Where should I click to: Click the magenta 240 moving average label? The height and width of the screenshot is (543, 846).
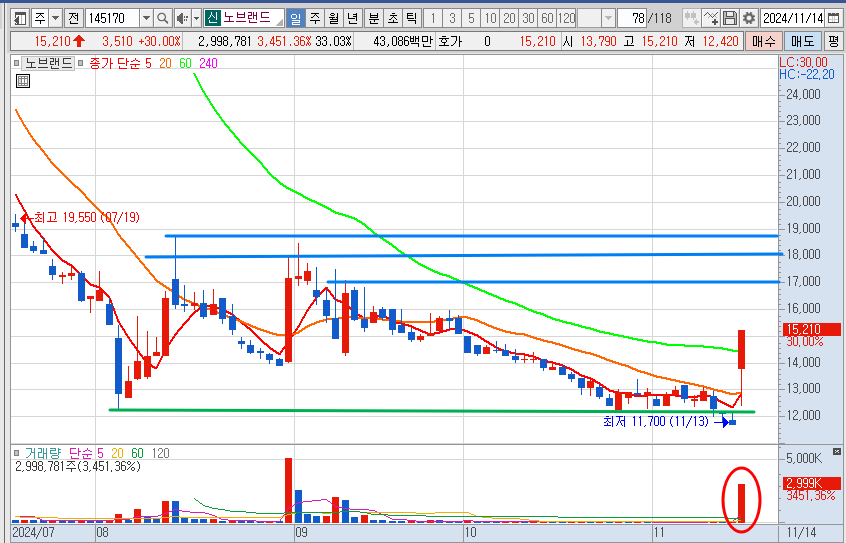208,64
